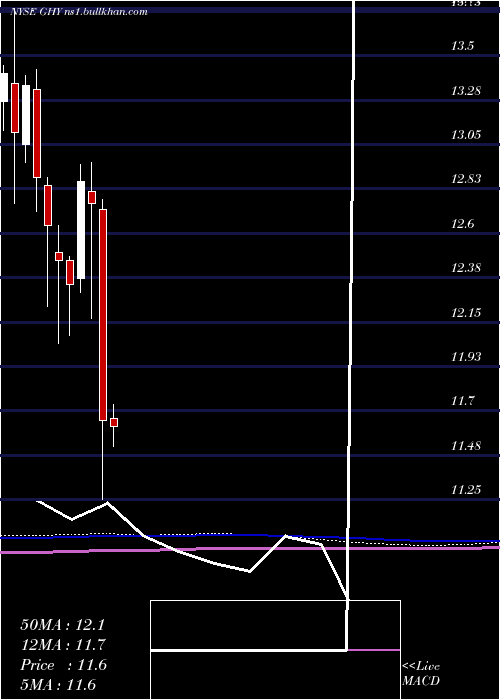Viewport: 500px width, 700px height.
Task: Click the 11.48 price axis label
Action: point(466,445)
